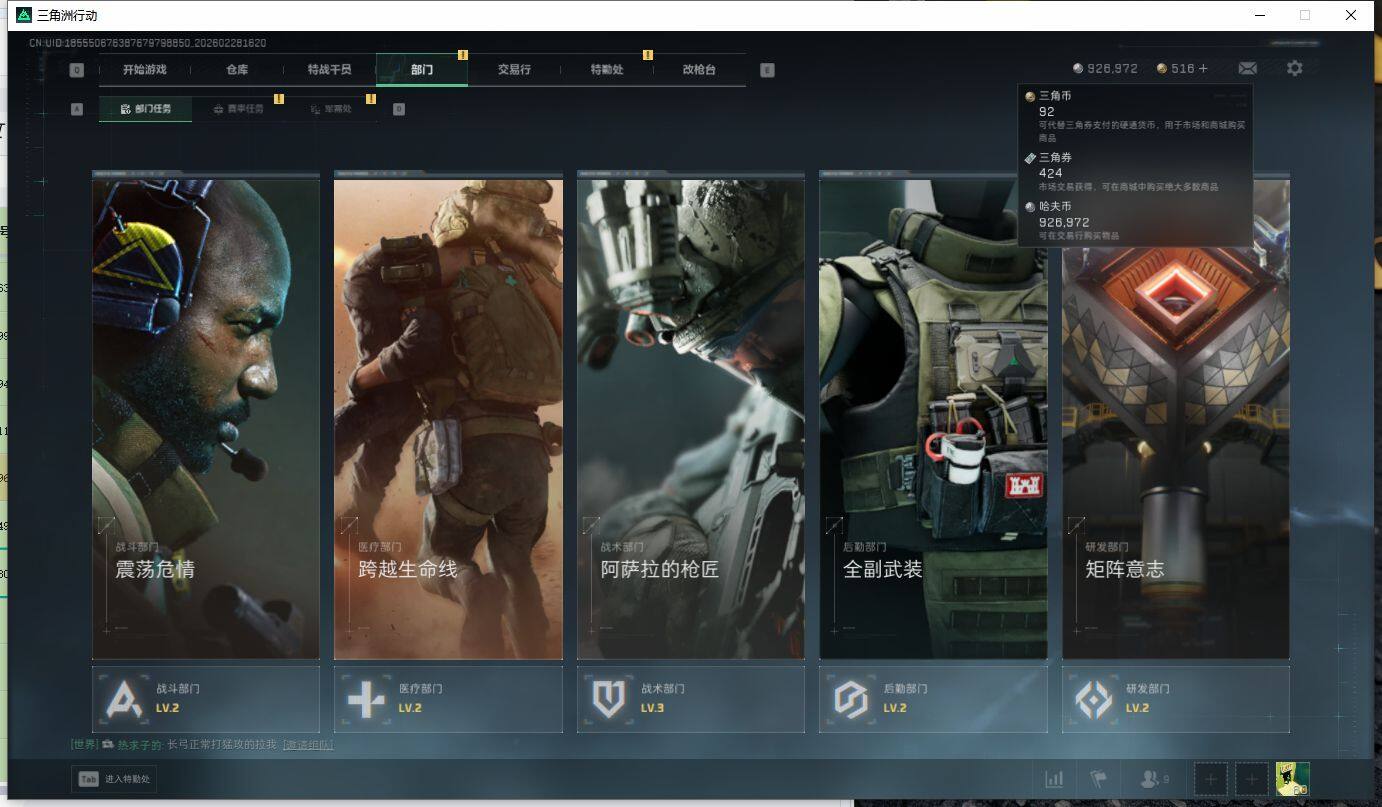The height and width of the screenshot is (807, 1382).
Task: Click the 研发部门 diamond icon
Action: (x=1093, y=699)
